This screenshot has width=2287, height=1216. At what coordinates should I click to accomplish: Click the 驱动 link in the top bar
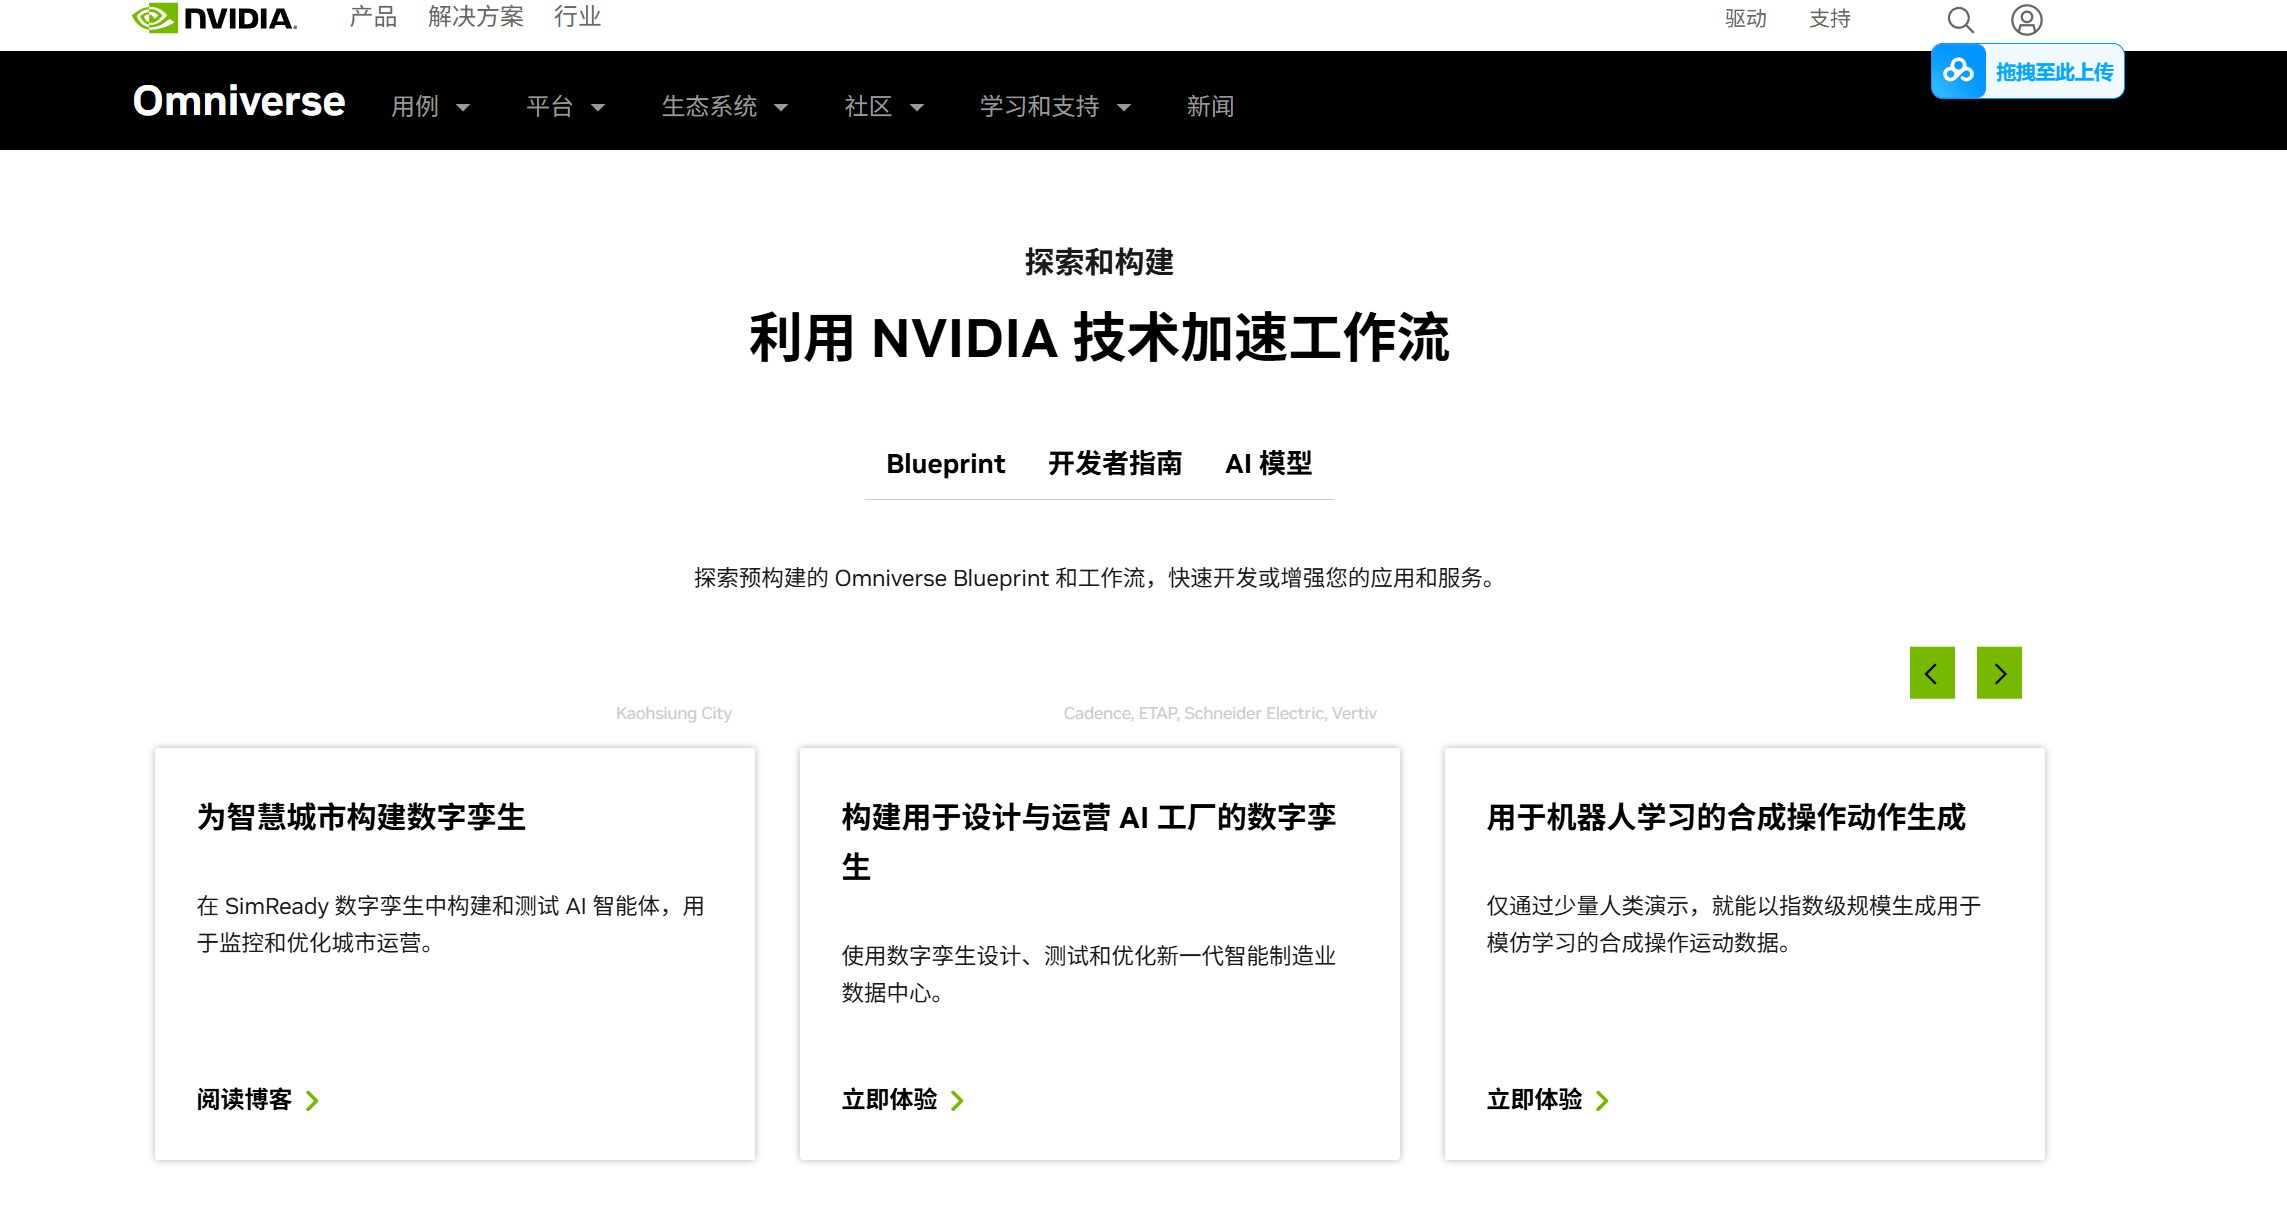point(1745,19)
